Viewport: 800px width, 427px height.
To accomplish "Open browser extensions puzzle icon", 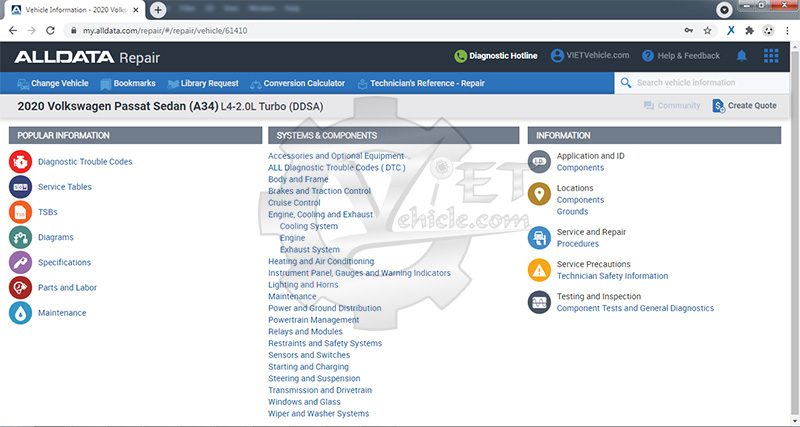I will point(749,31).
